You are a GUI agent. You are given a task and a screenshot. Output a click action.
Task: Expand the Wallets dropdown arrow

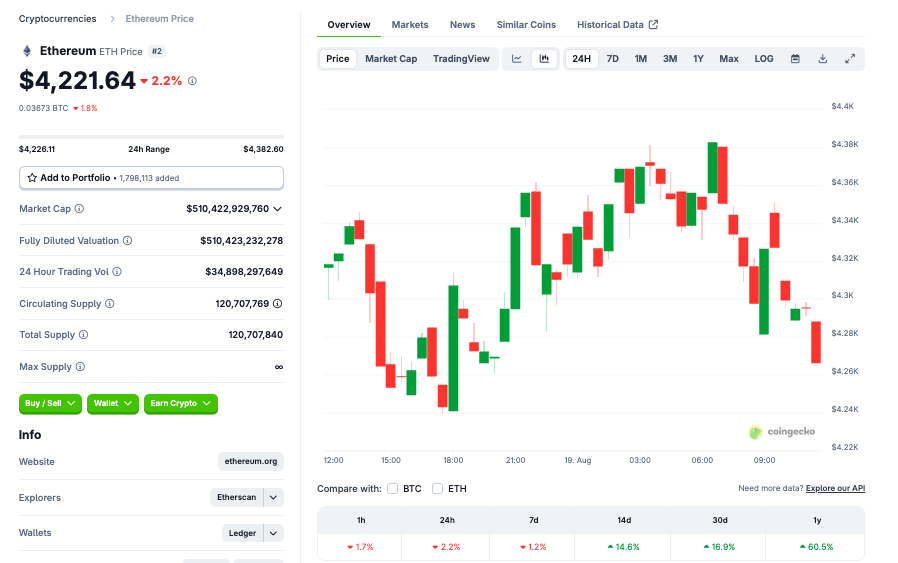pos(274,533)
